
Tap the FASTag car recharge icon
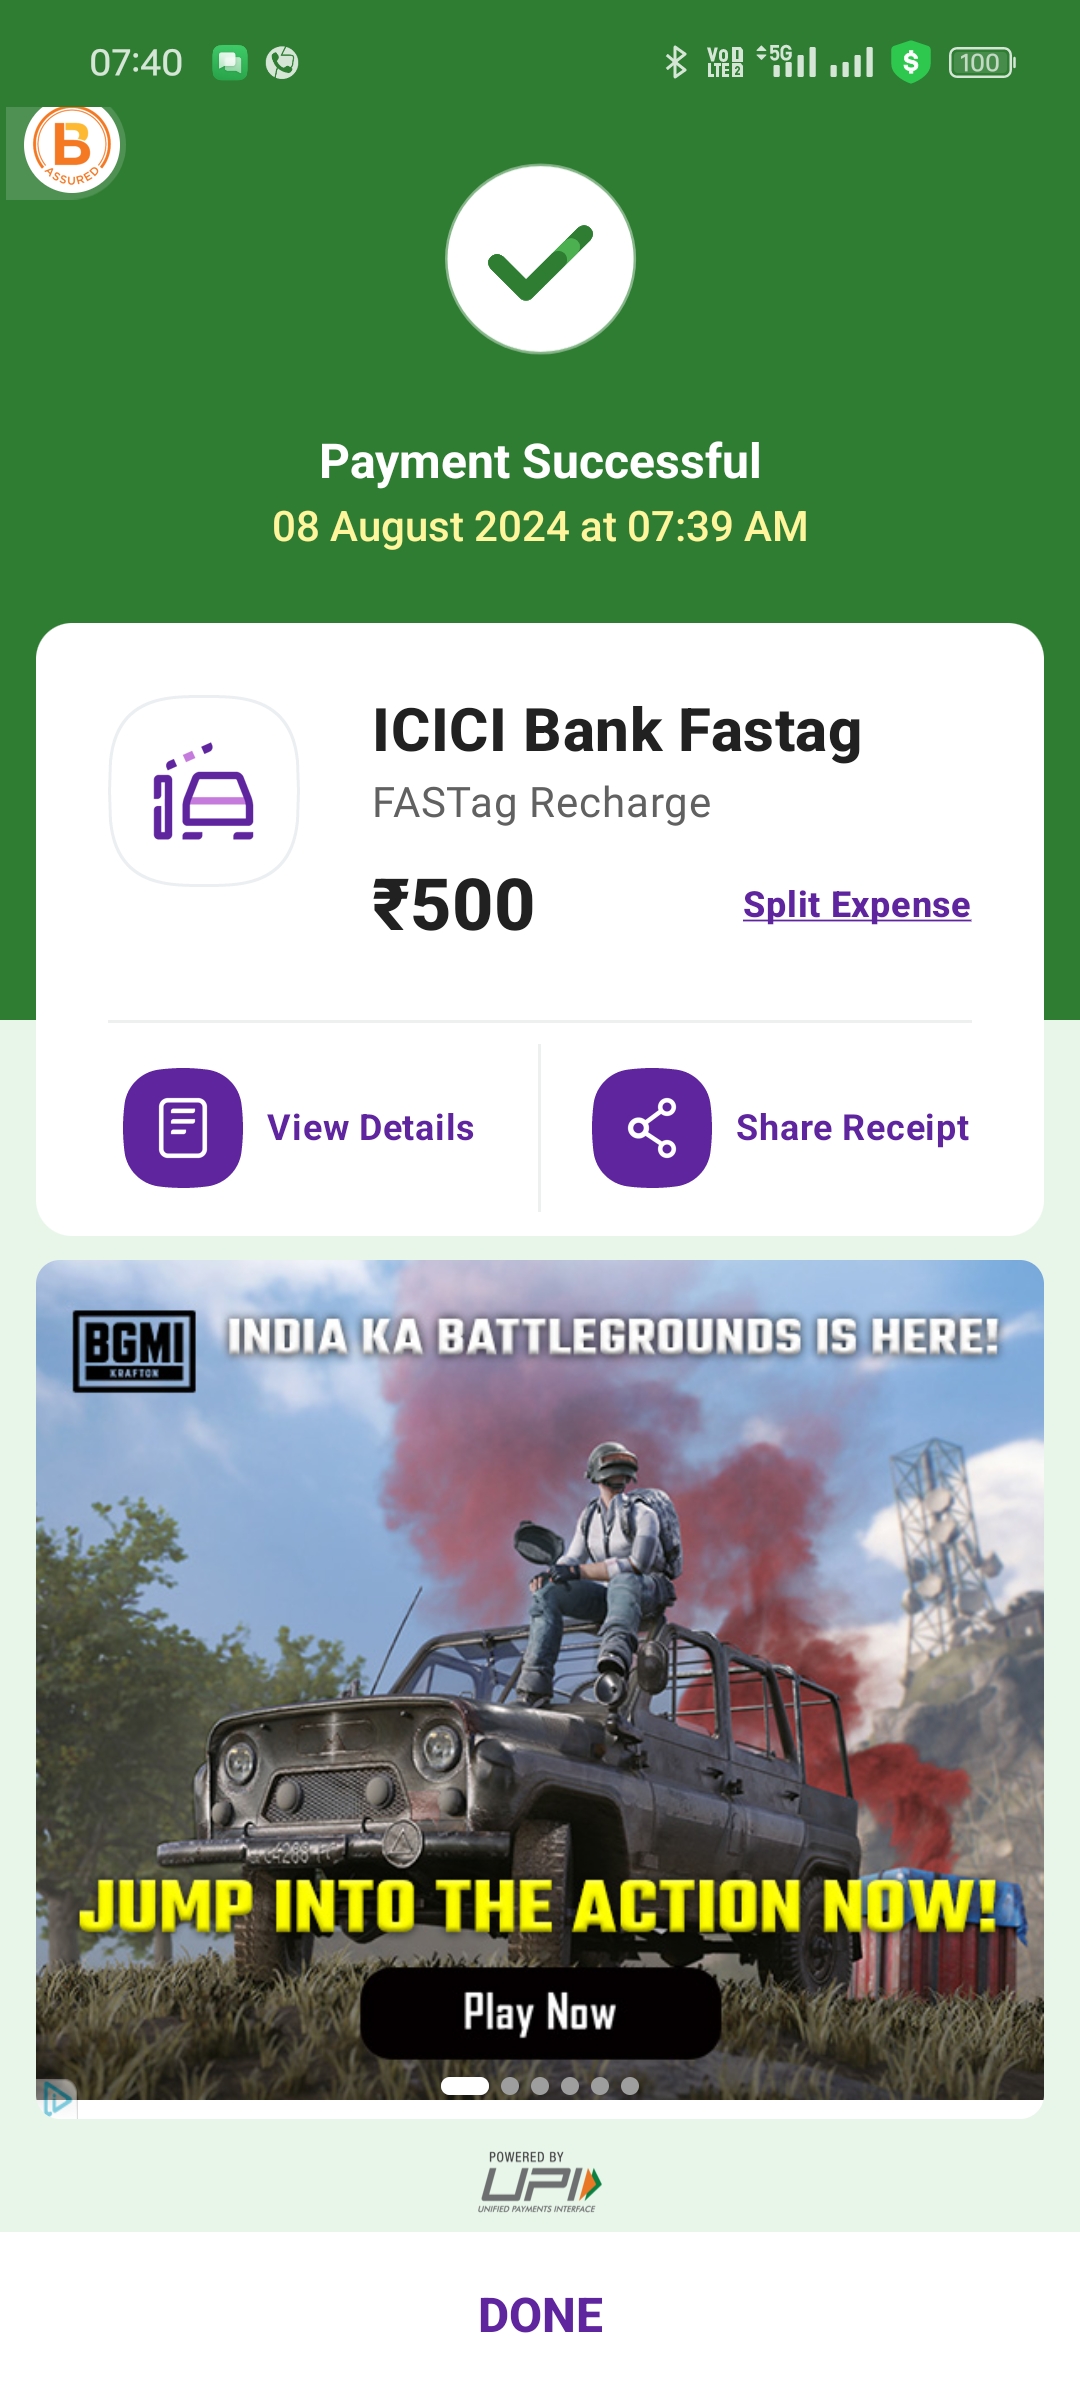point(204,791)
